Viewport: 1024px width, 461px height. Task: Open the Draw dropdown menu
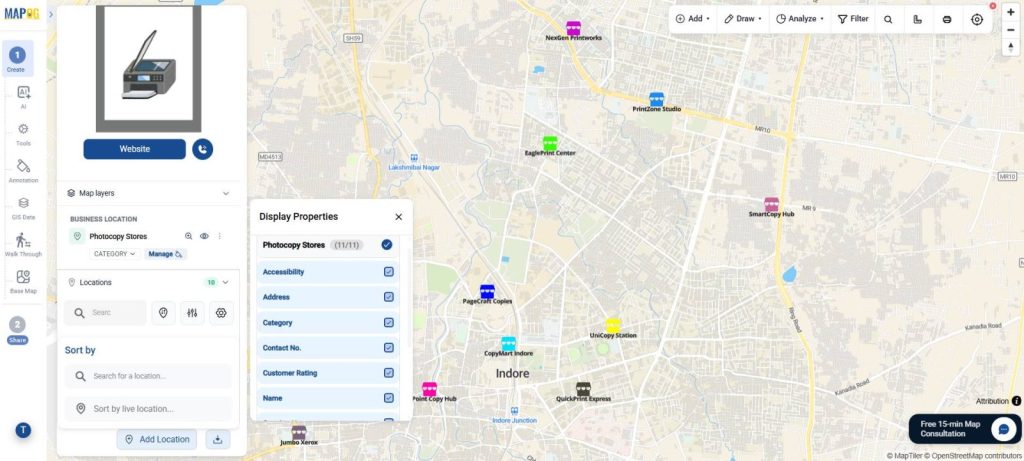[743, 19]
